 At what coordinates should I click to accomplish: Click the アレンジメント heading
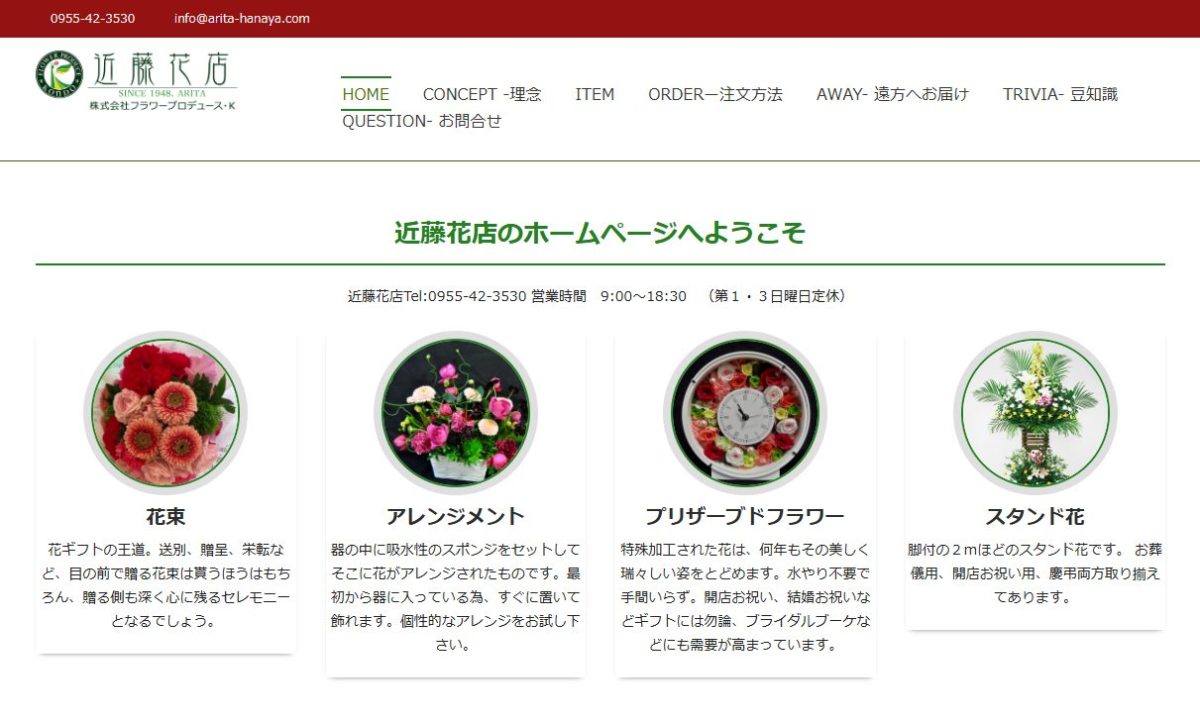(x=455, y=517)
